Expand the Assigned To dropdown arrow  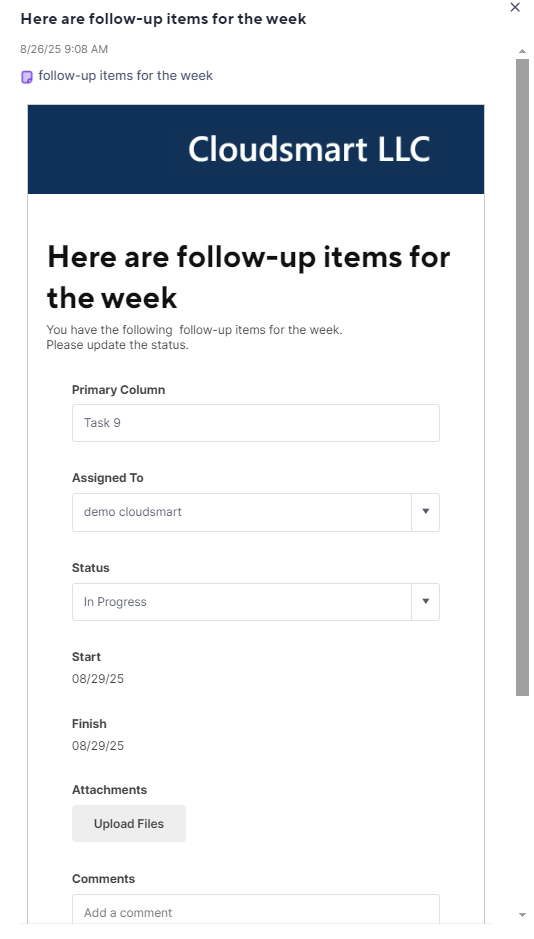426,512
